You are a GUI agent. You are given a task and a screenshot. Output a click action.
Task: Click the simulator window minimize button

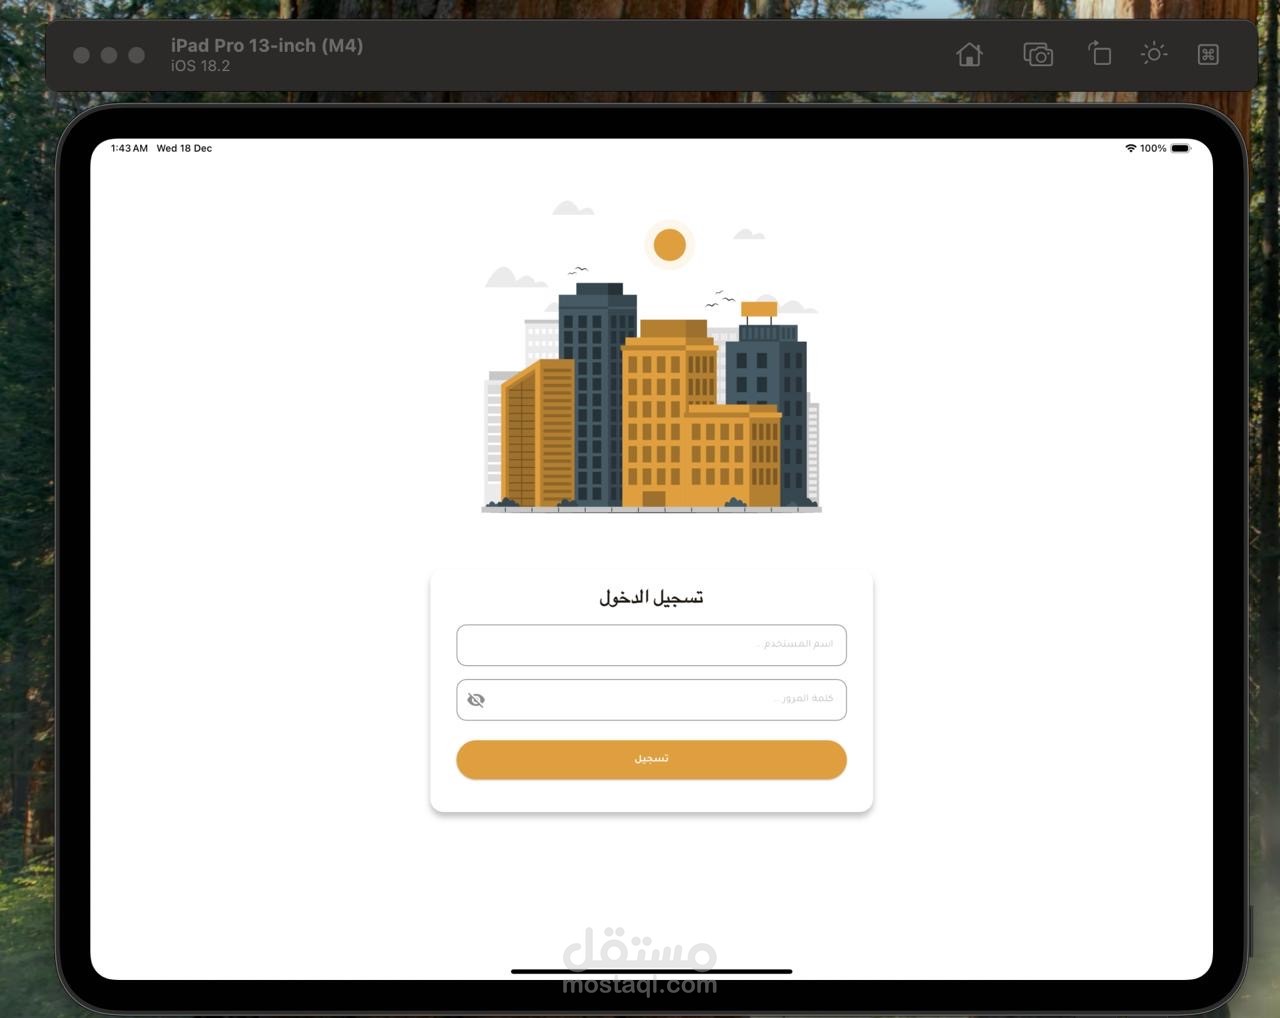pyautogui.click(x=109, y=55)
